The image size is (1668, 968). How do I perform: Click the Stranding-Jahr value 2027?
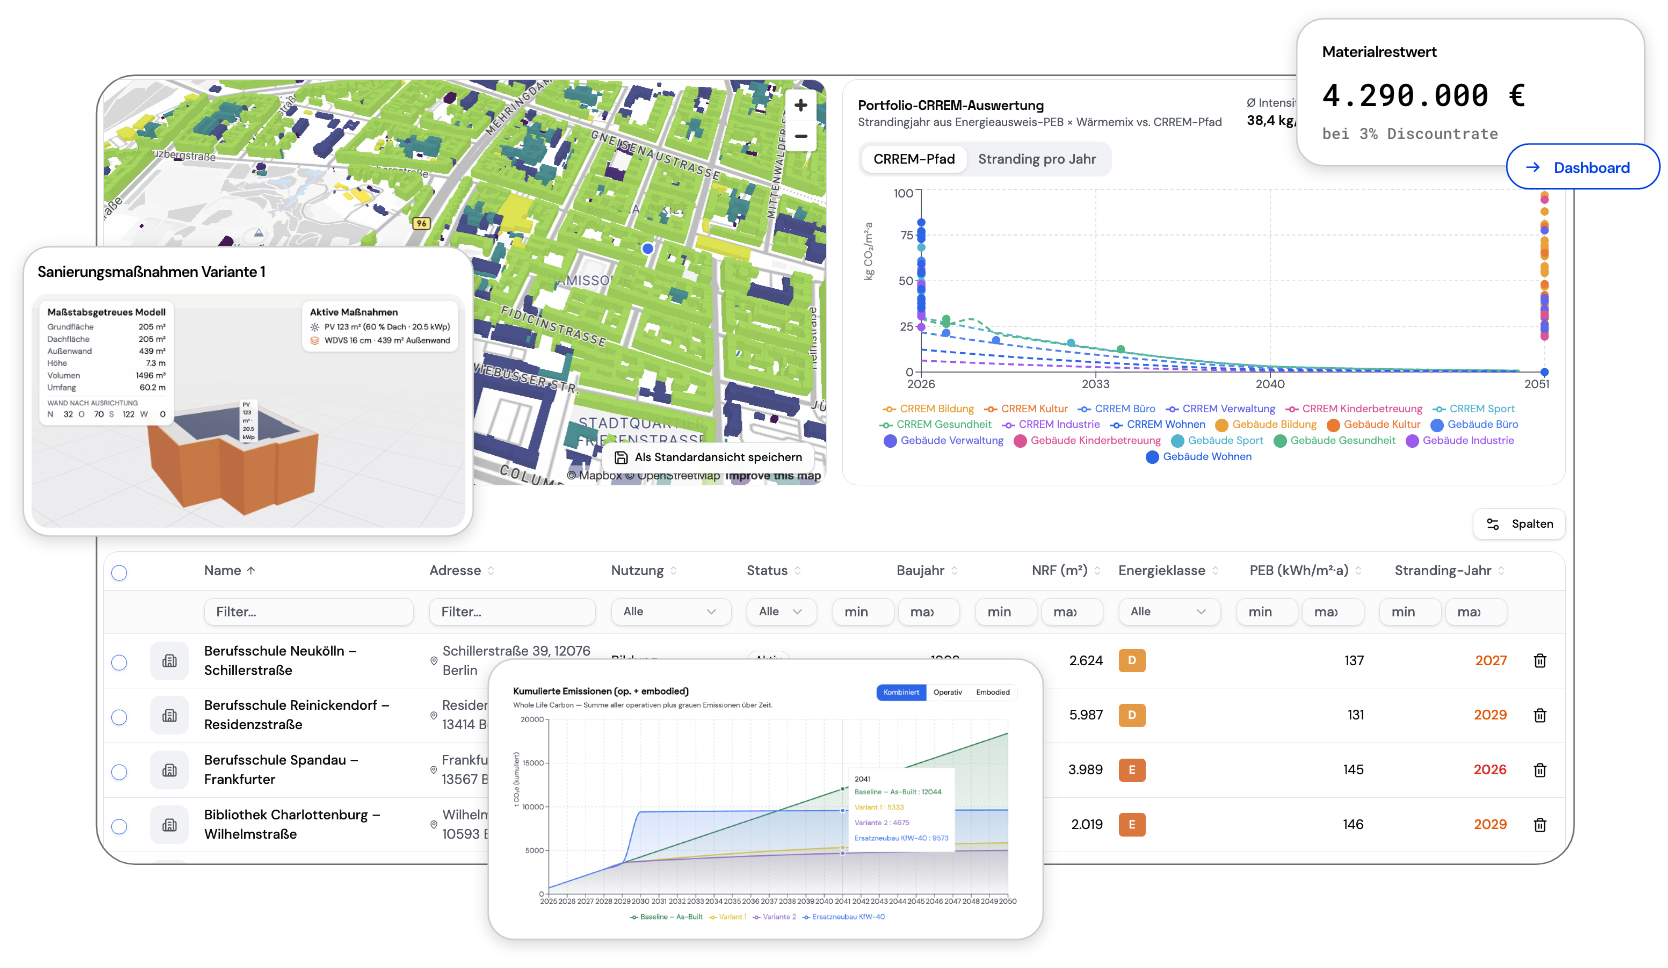pyautogui.click(x=1490, y=661)
